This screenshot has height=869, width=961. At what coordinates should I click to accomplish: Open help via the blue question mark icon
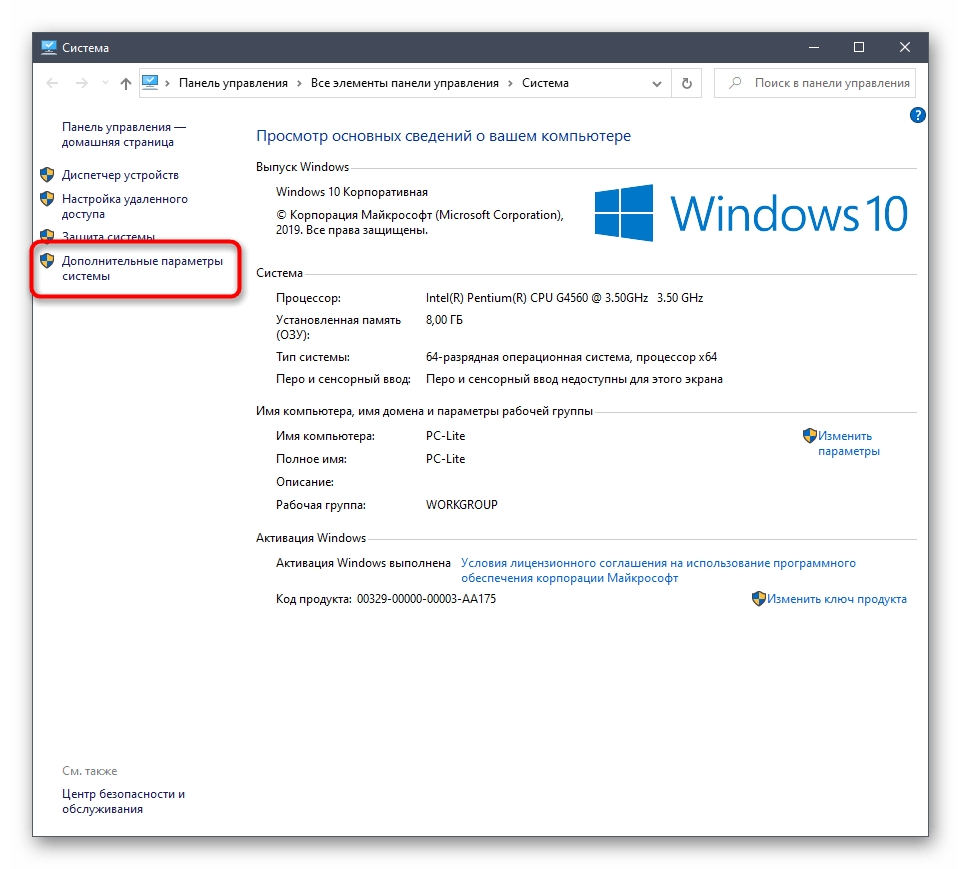click(917, 115)
